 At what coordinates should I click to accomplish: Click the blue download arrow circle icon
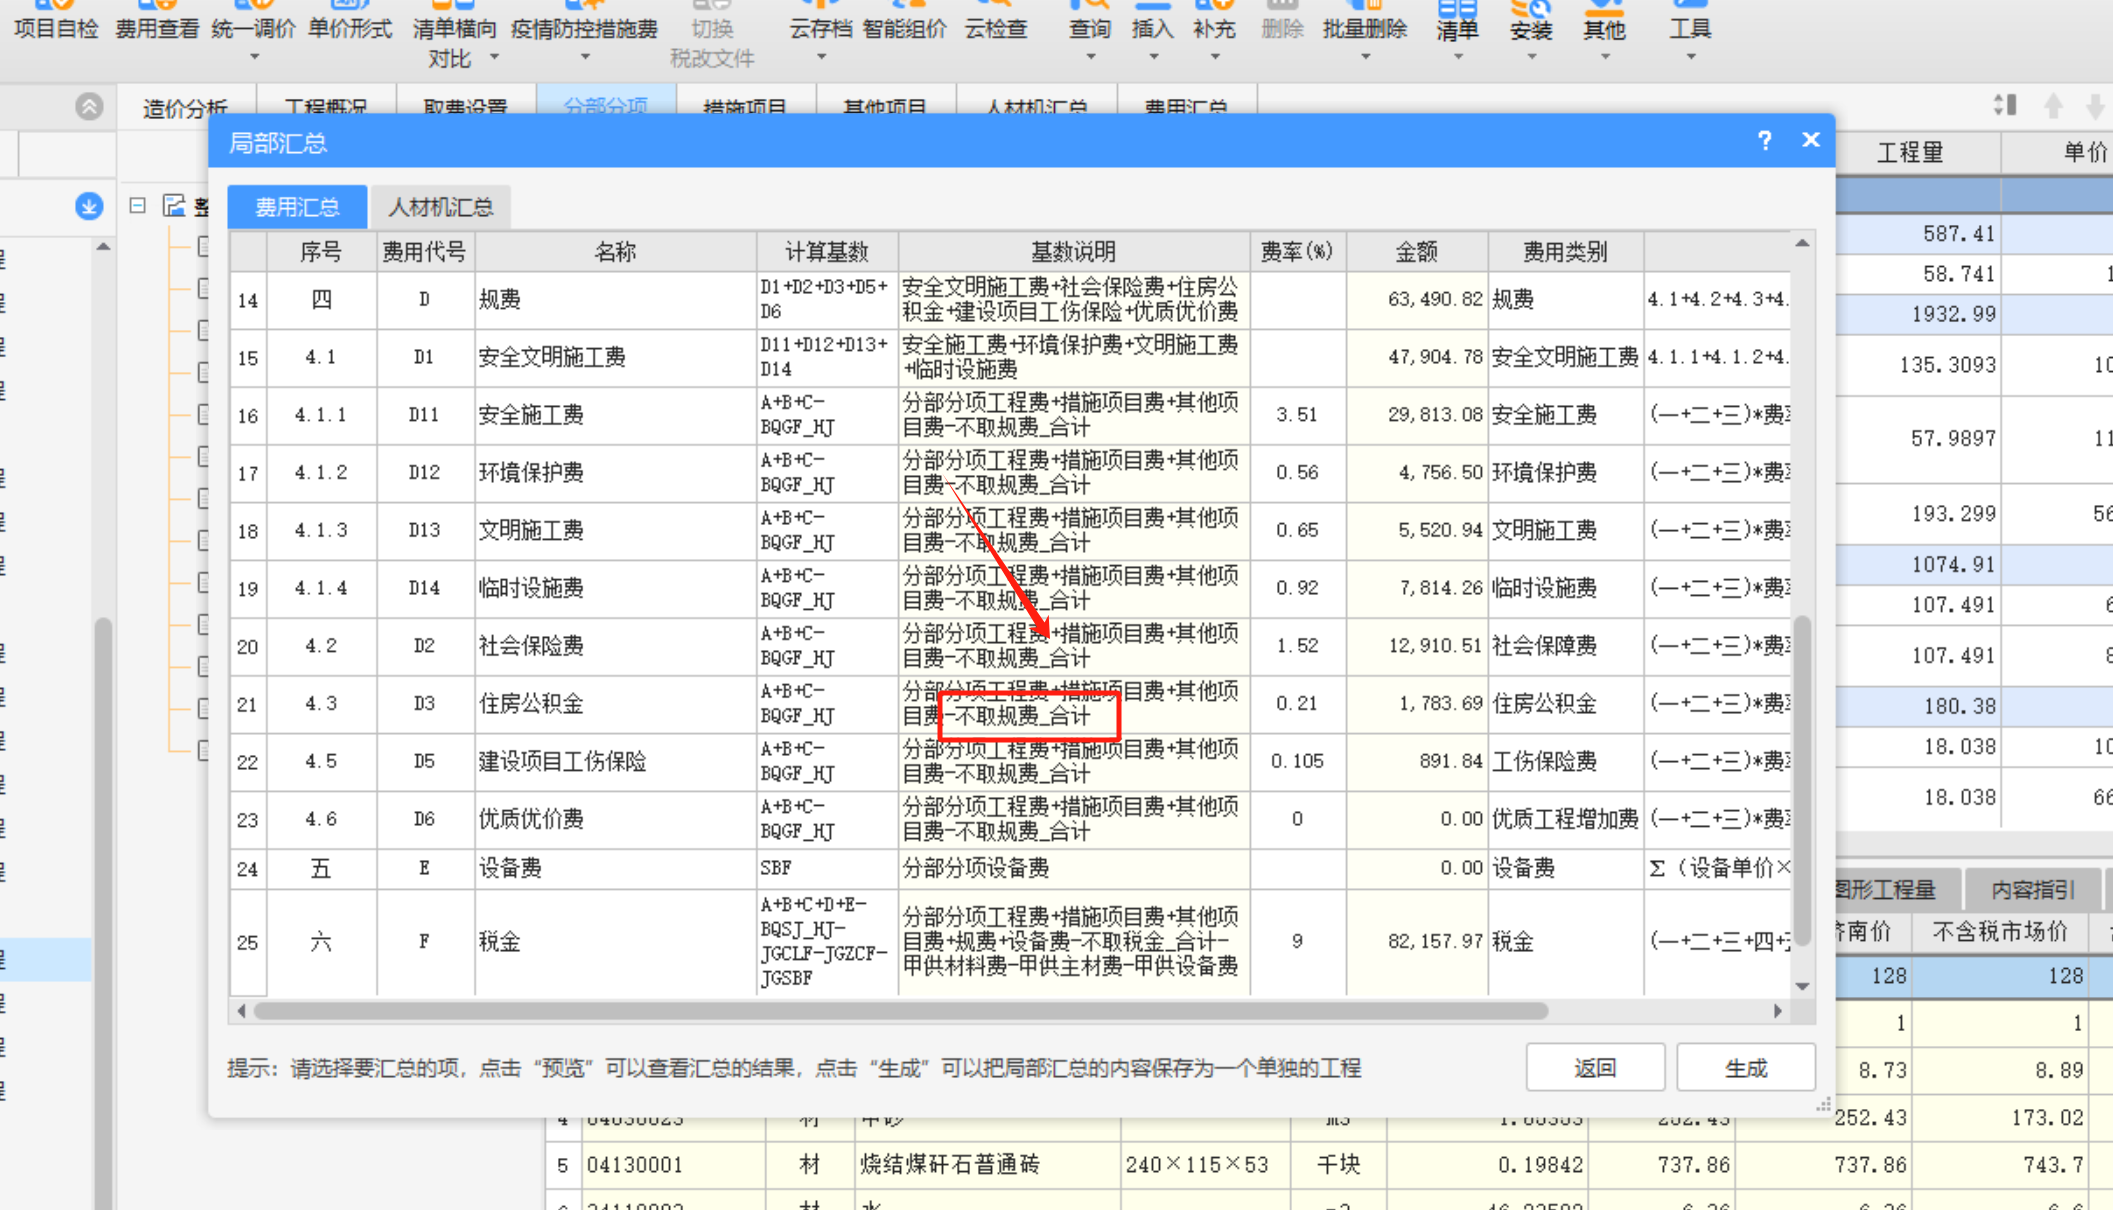(x=89, y=206)
